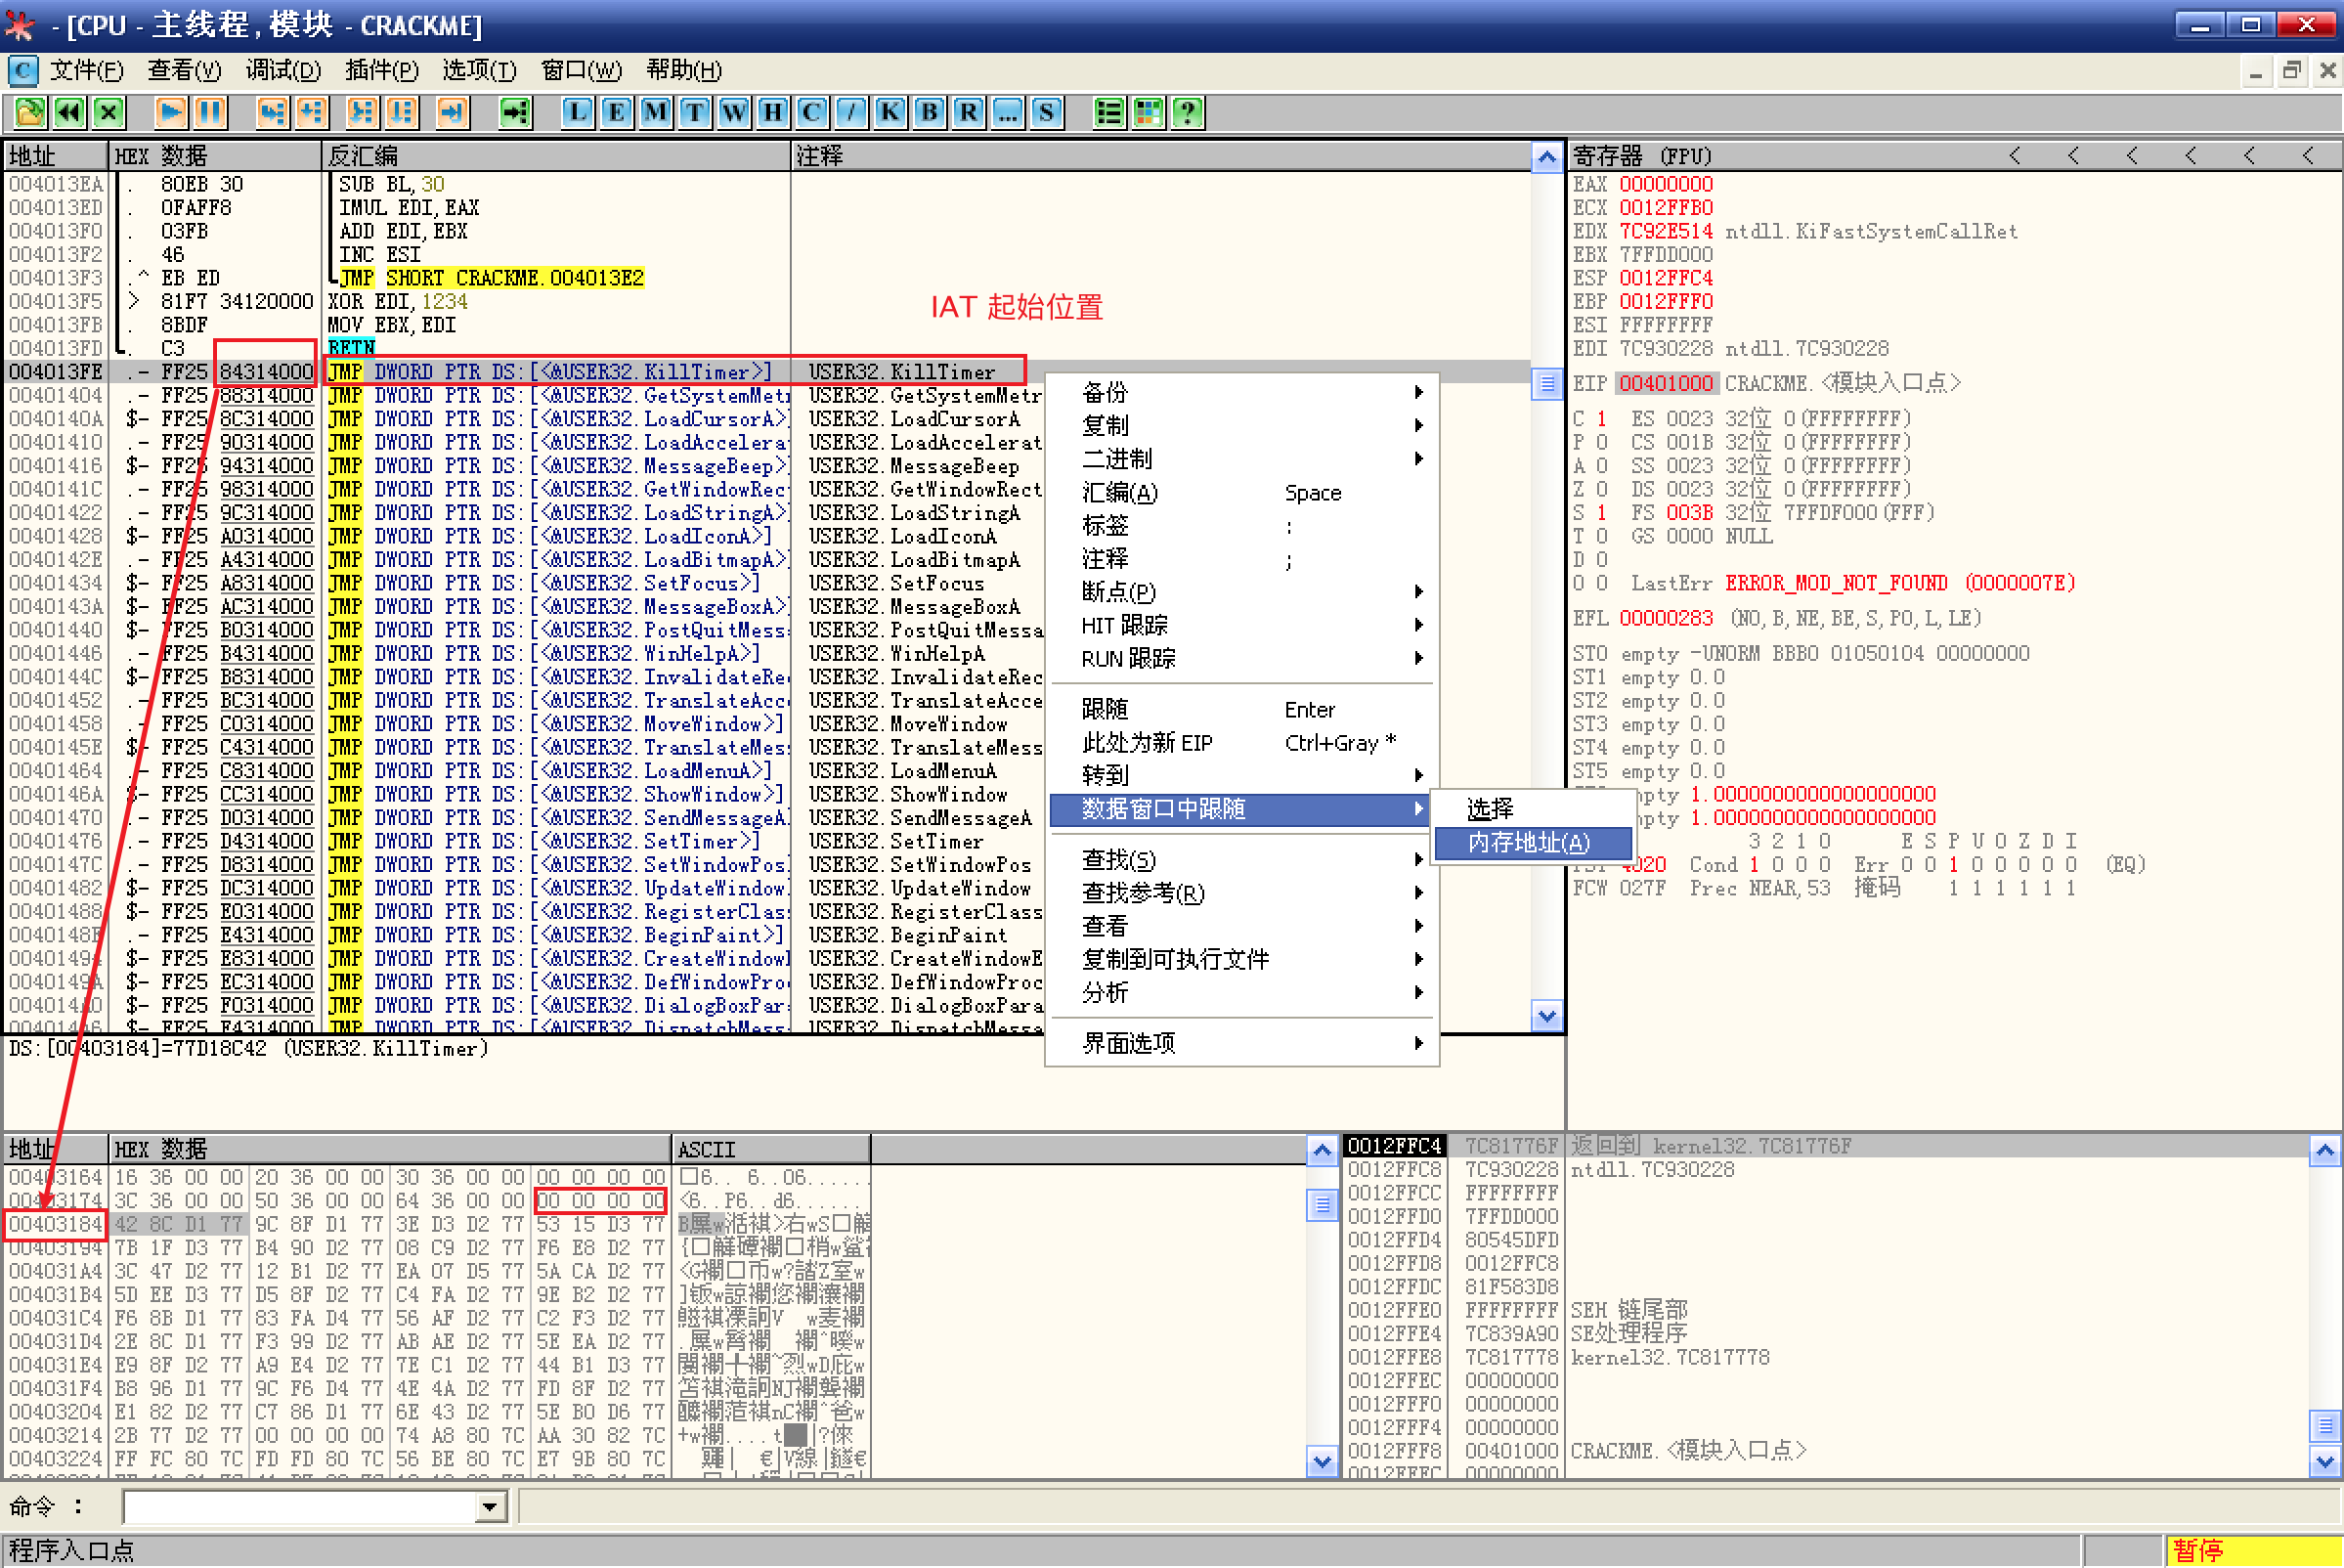The height and width of the screenshot is (1568, 2344).
Task: Click the Open file toolbar icon
Action: pos(30,112)
